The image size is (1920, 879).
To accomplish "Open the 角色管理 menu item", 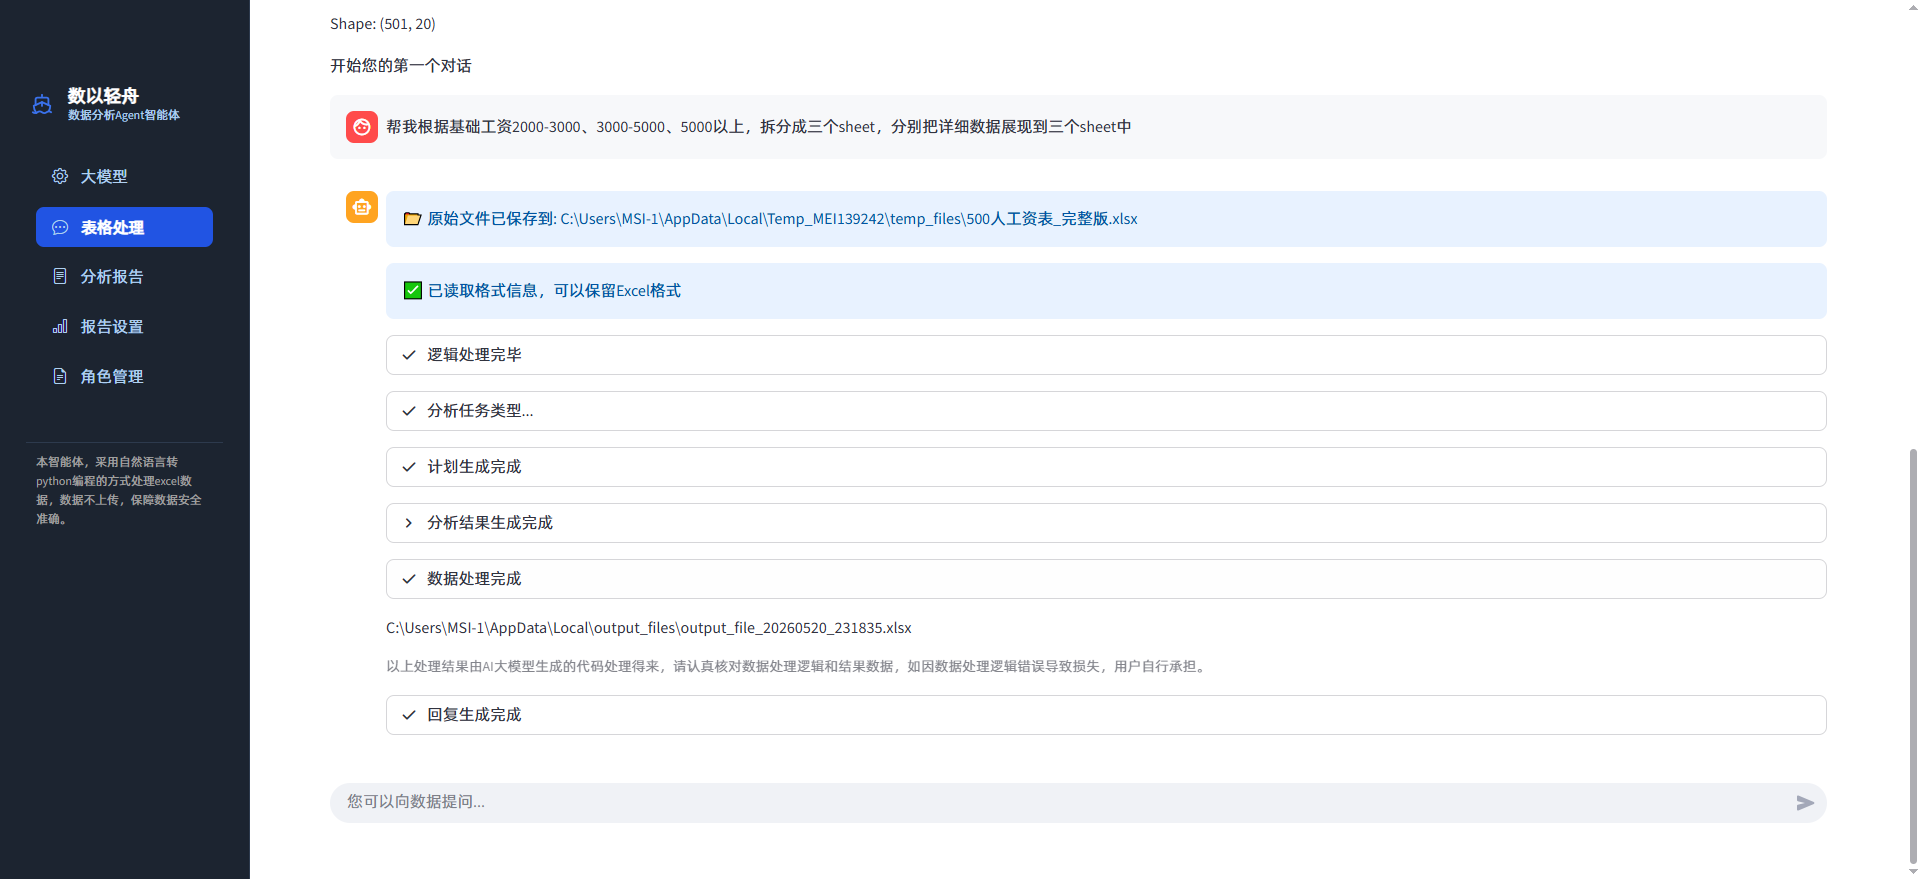I will pyautogui.click(x=124, y=376).
